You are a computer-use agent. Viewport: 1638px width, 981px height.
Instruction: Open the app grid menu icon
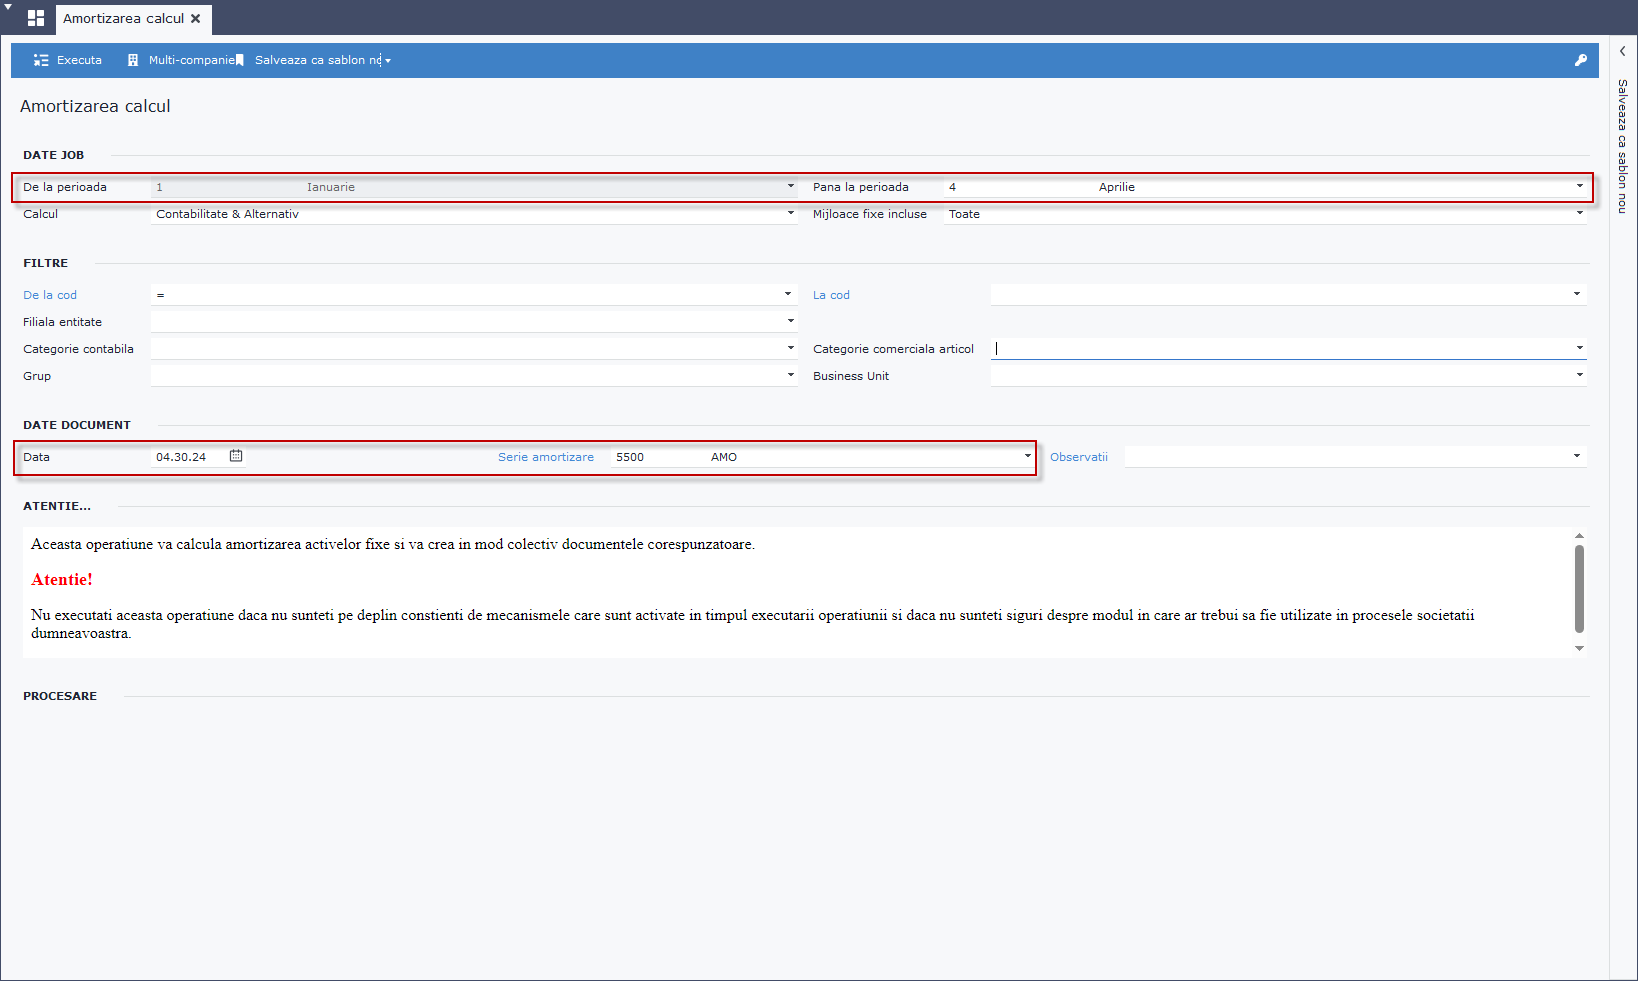click(36, 18)
